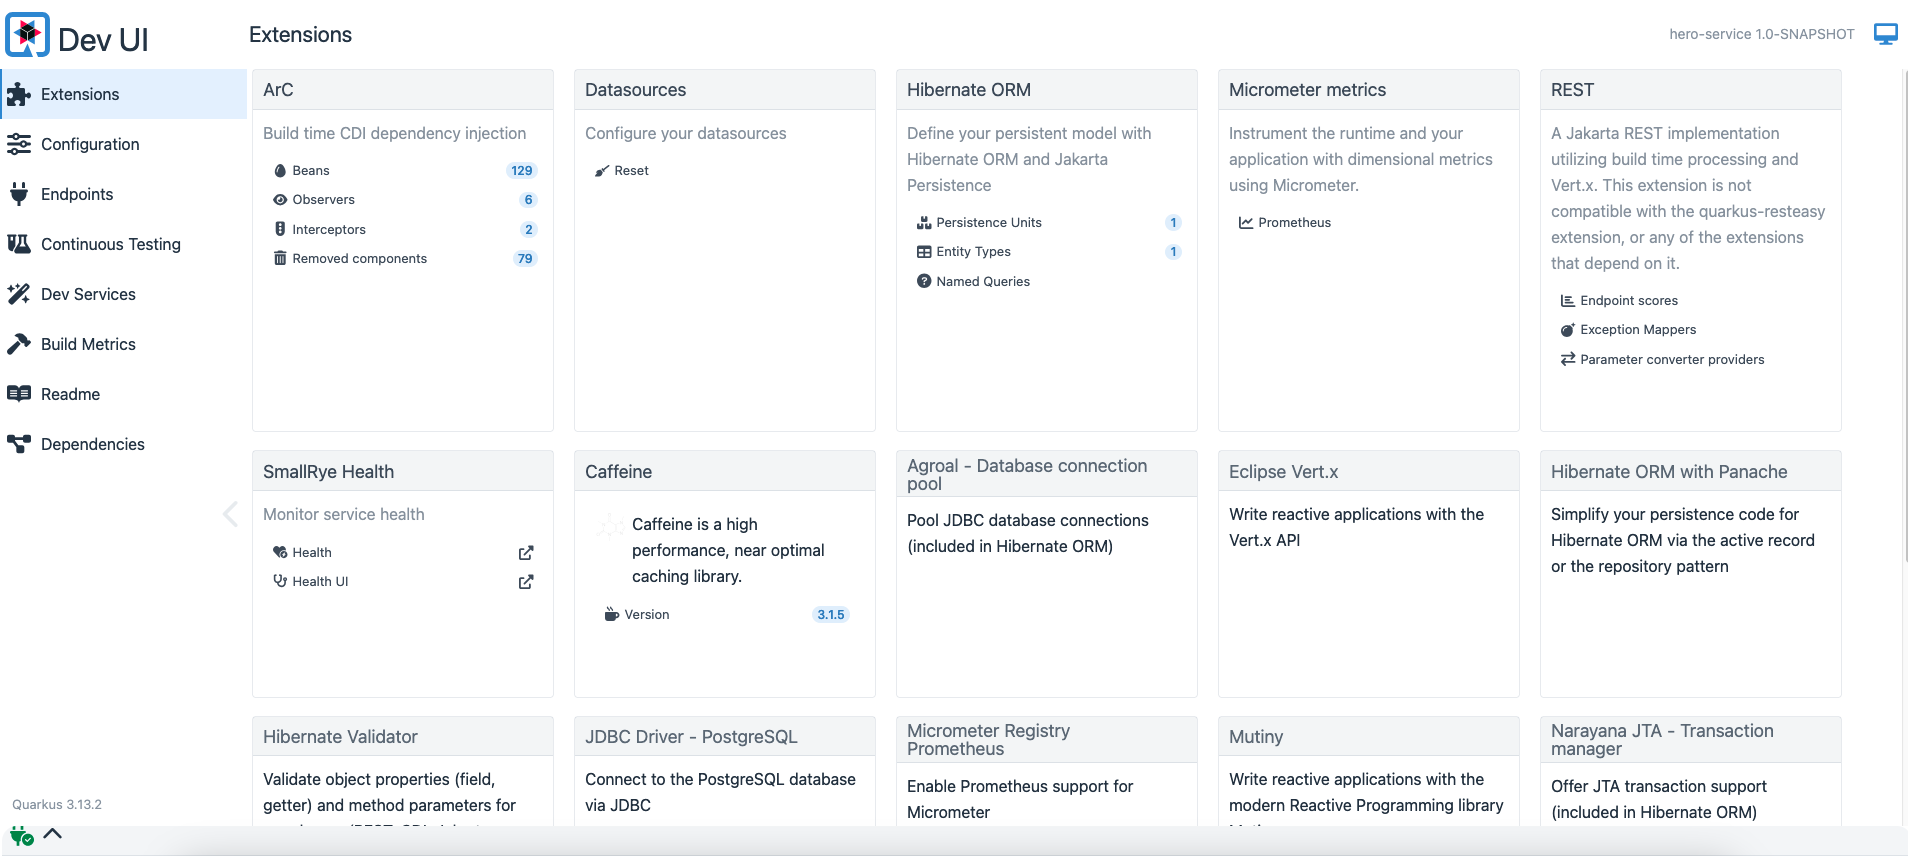Click the Removed components trash icon
Screen dimensions: 1908x856
280,258
